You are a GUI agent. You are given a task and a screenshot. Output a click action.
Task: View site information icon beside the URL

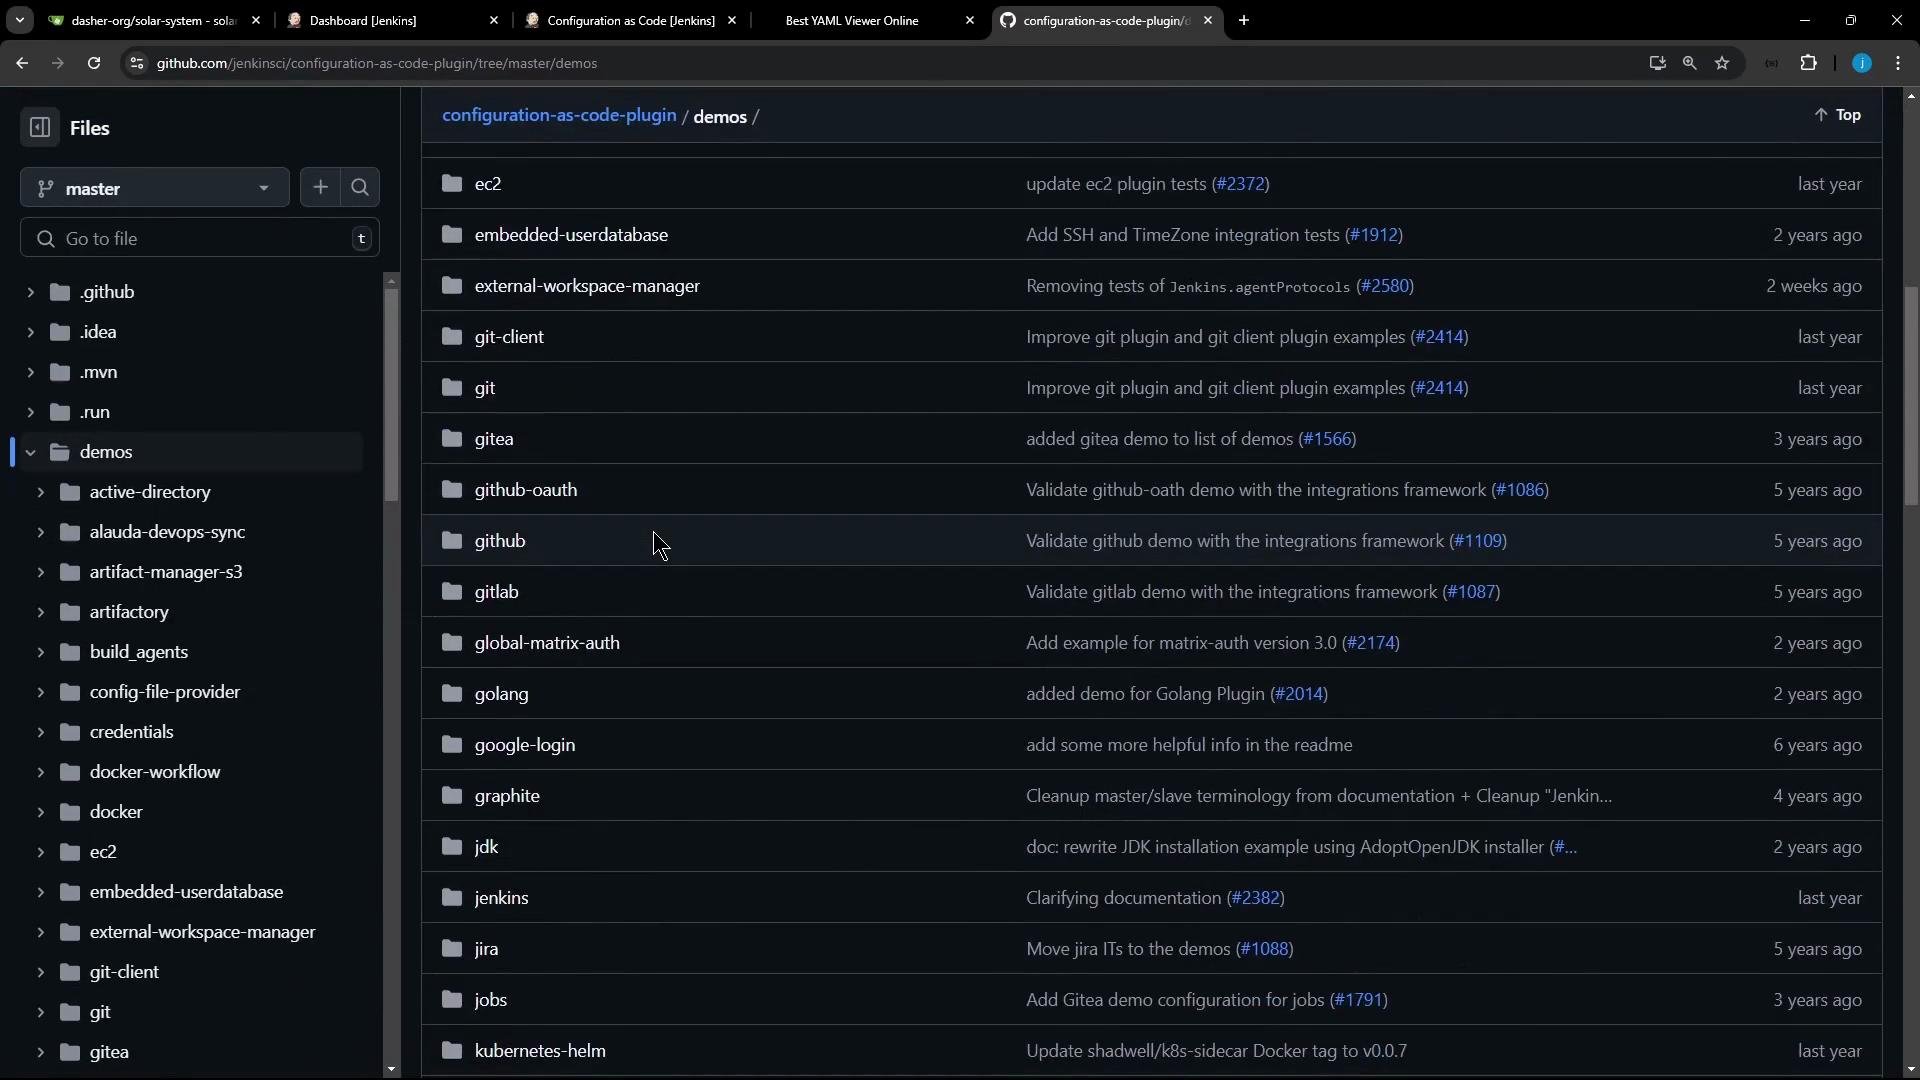point(137,63)
